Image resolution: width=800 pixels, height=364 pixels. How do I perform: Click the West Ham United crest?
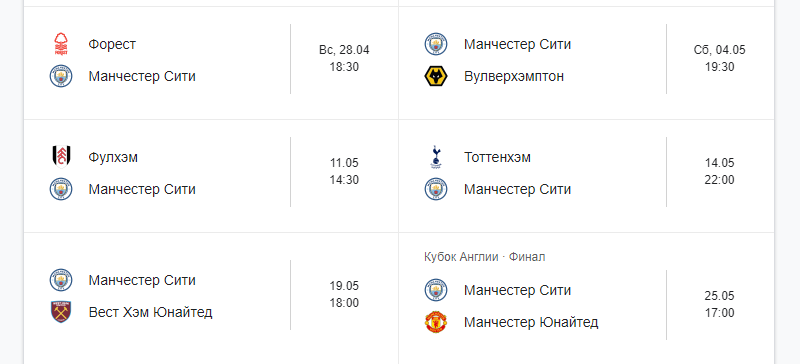(x=61, y=311)
